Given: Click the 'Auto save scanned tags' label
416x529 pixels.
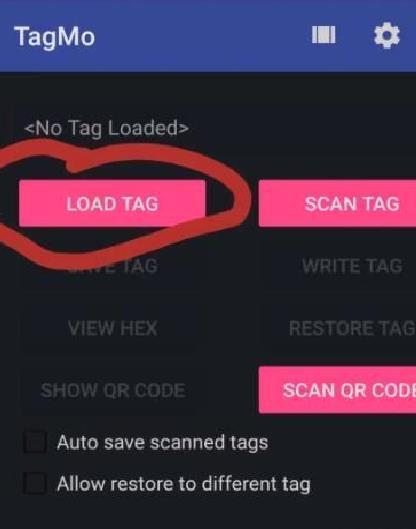Looking at the screenshot, I should [163, 442].
